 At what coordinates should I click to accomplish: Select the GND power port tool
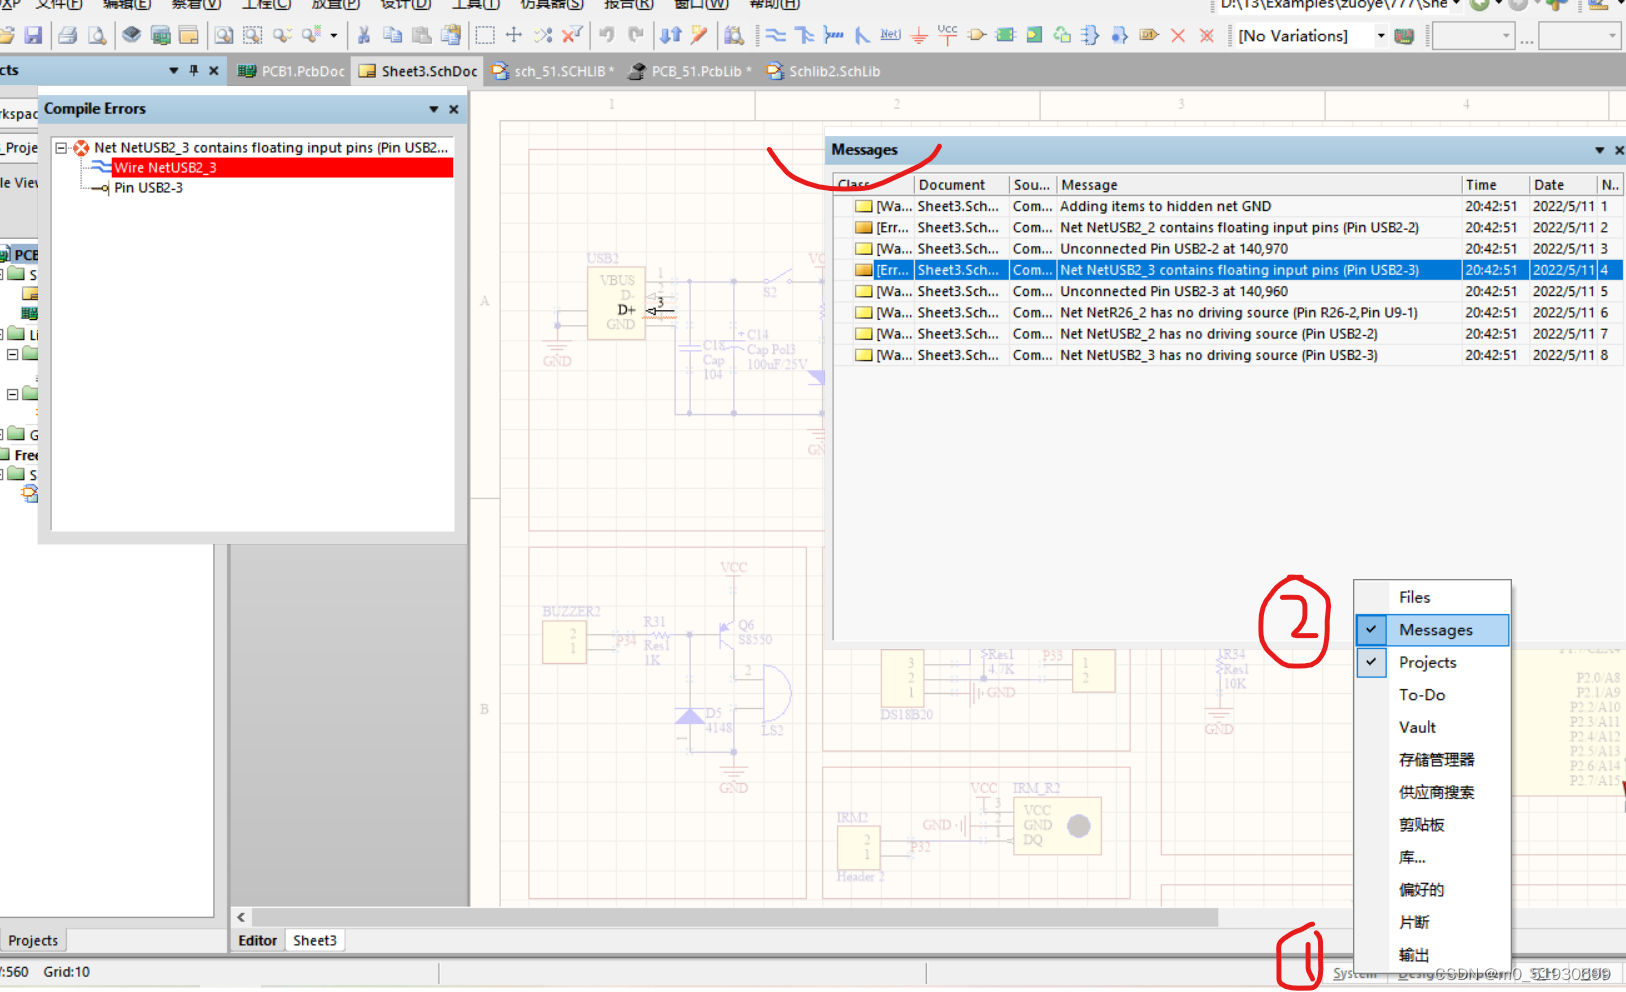click(x=919, y=36)
